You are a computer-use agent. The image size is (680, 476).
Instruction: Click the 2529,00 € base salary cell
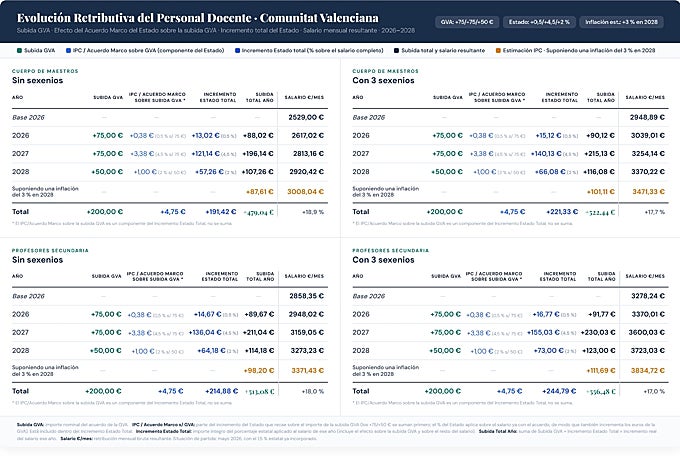point(306,117)
